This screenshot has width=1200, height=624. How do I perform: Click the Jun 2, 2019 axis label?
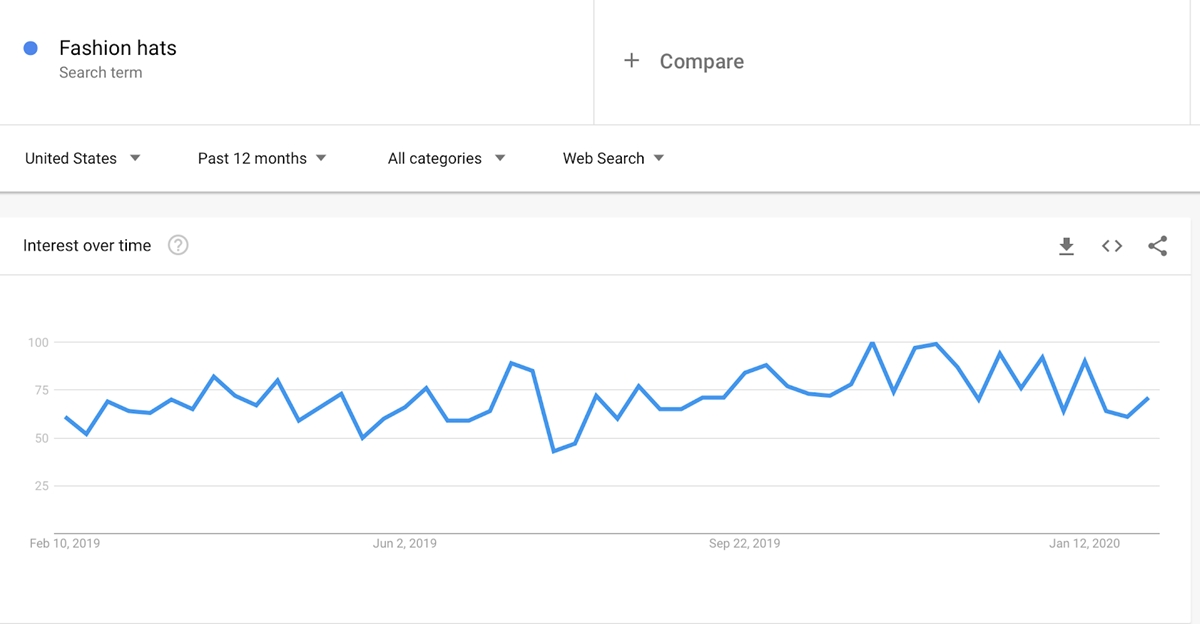[405, 544]
